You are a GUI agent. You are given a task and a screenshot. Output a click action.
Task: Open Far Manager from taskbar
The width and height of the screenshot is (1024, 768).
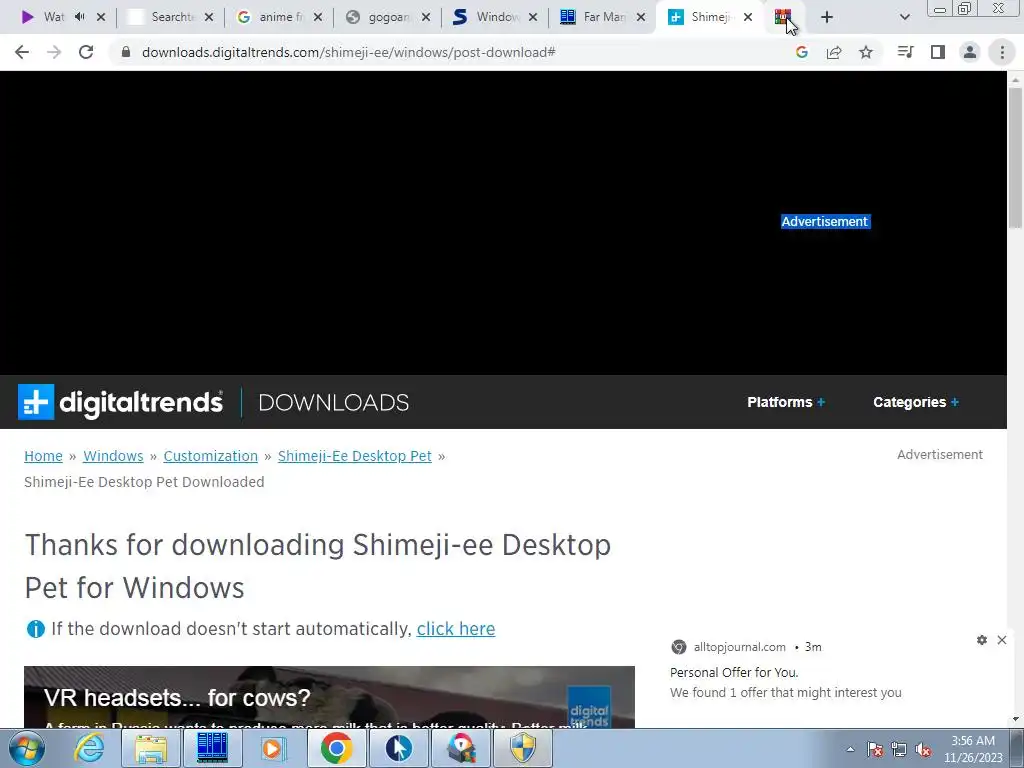coord(212,748)
